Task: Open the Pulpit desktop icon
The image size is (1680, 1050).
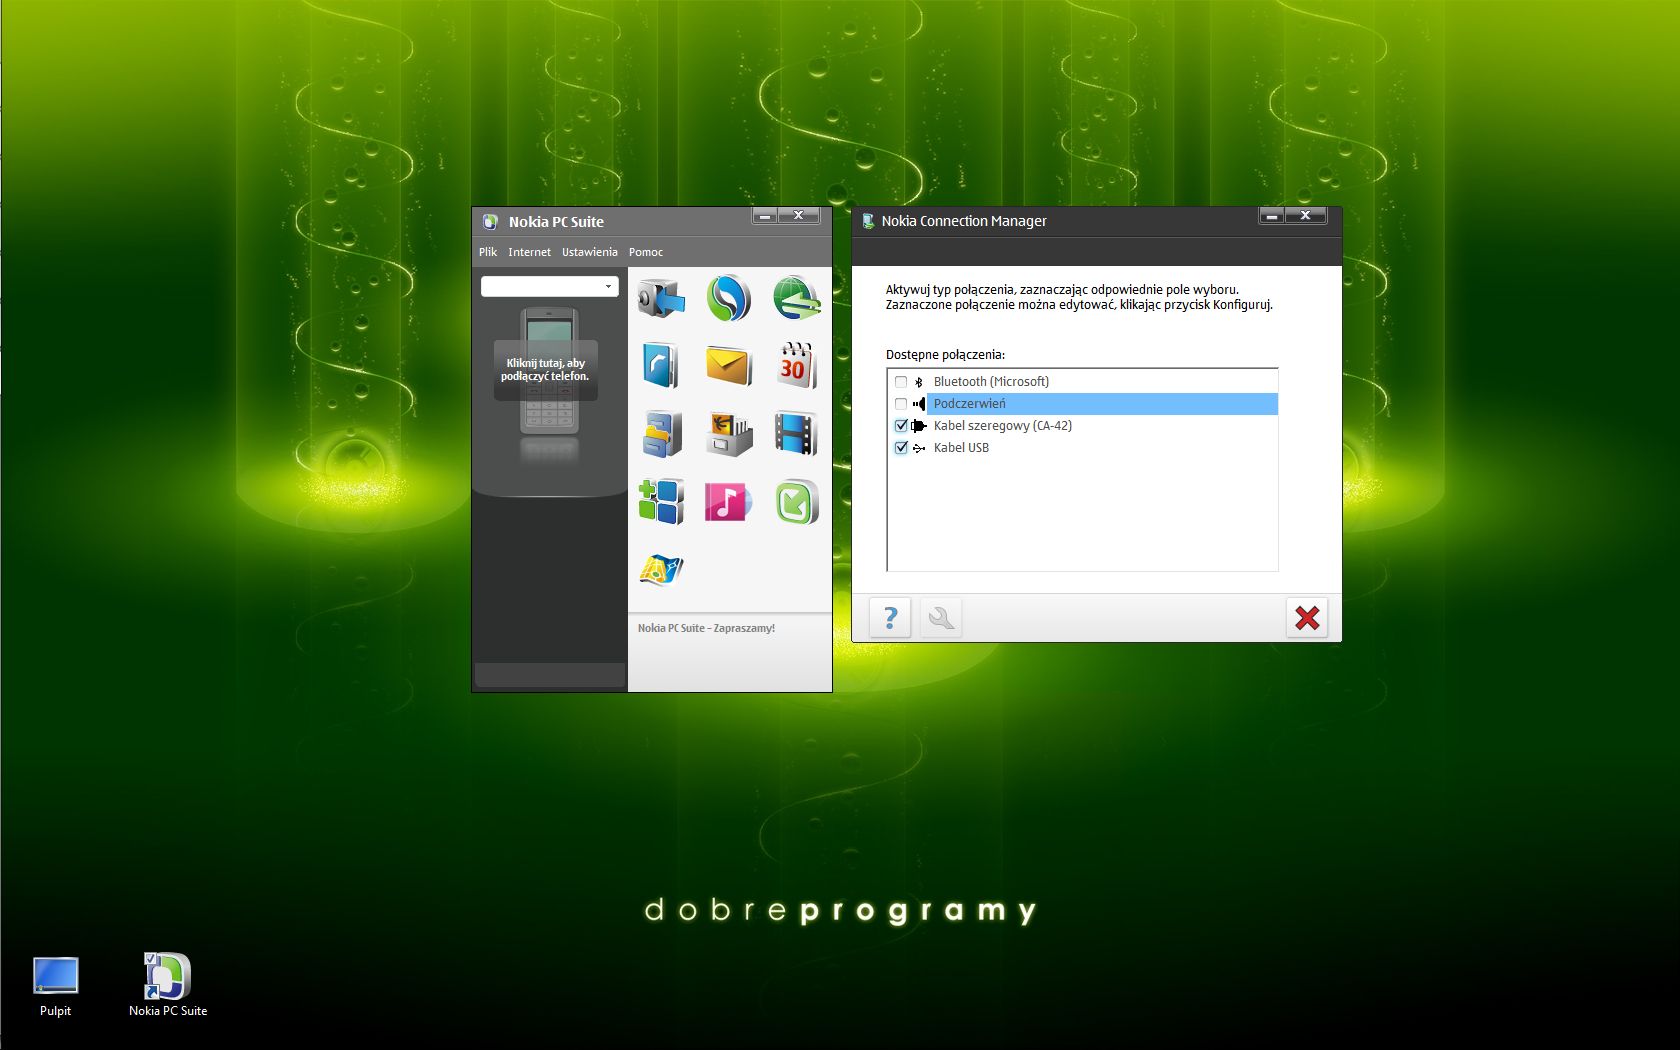Action: coord(55,986)
